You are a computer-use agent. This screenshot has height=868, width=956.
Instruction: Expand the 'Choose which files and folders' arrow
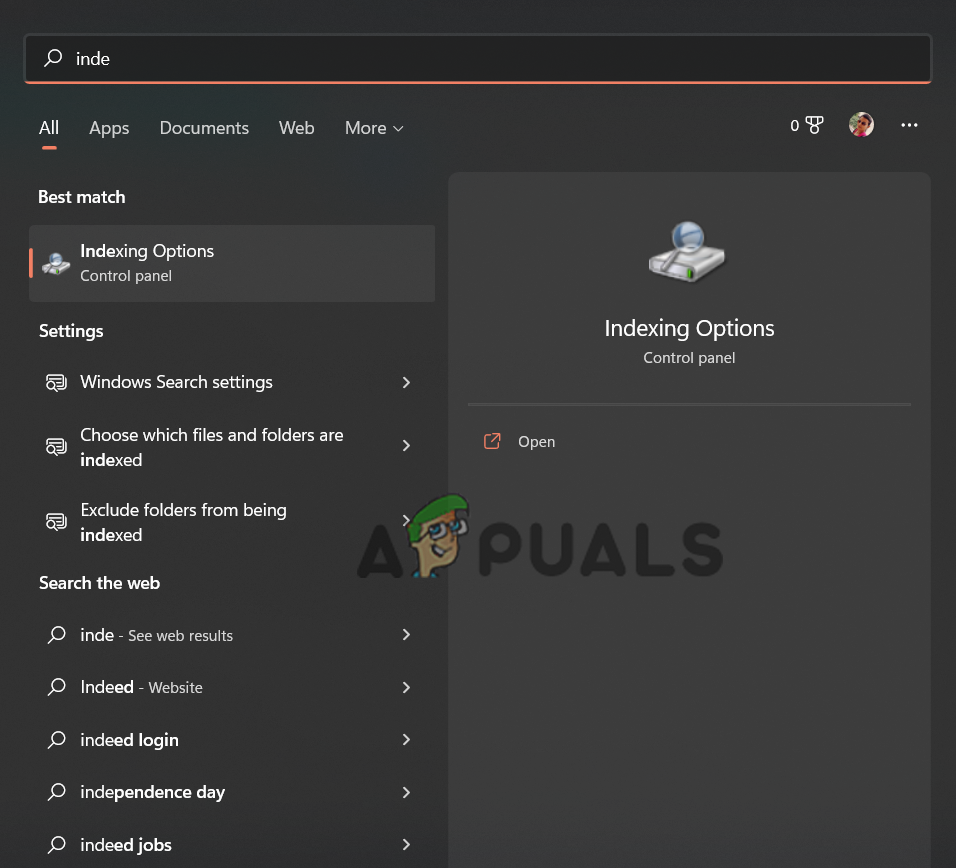[406, 446]
